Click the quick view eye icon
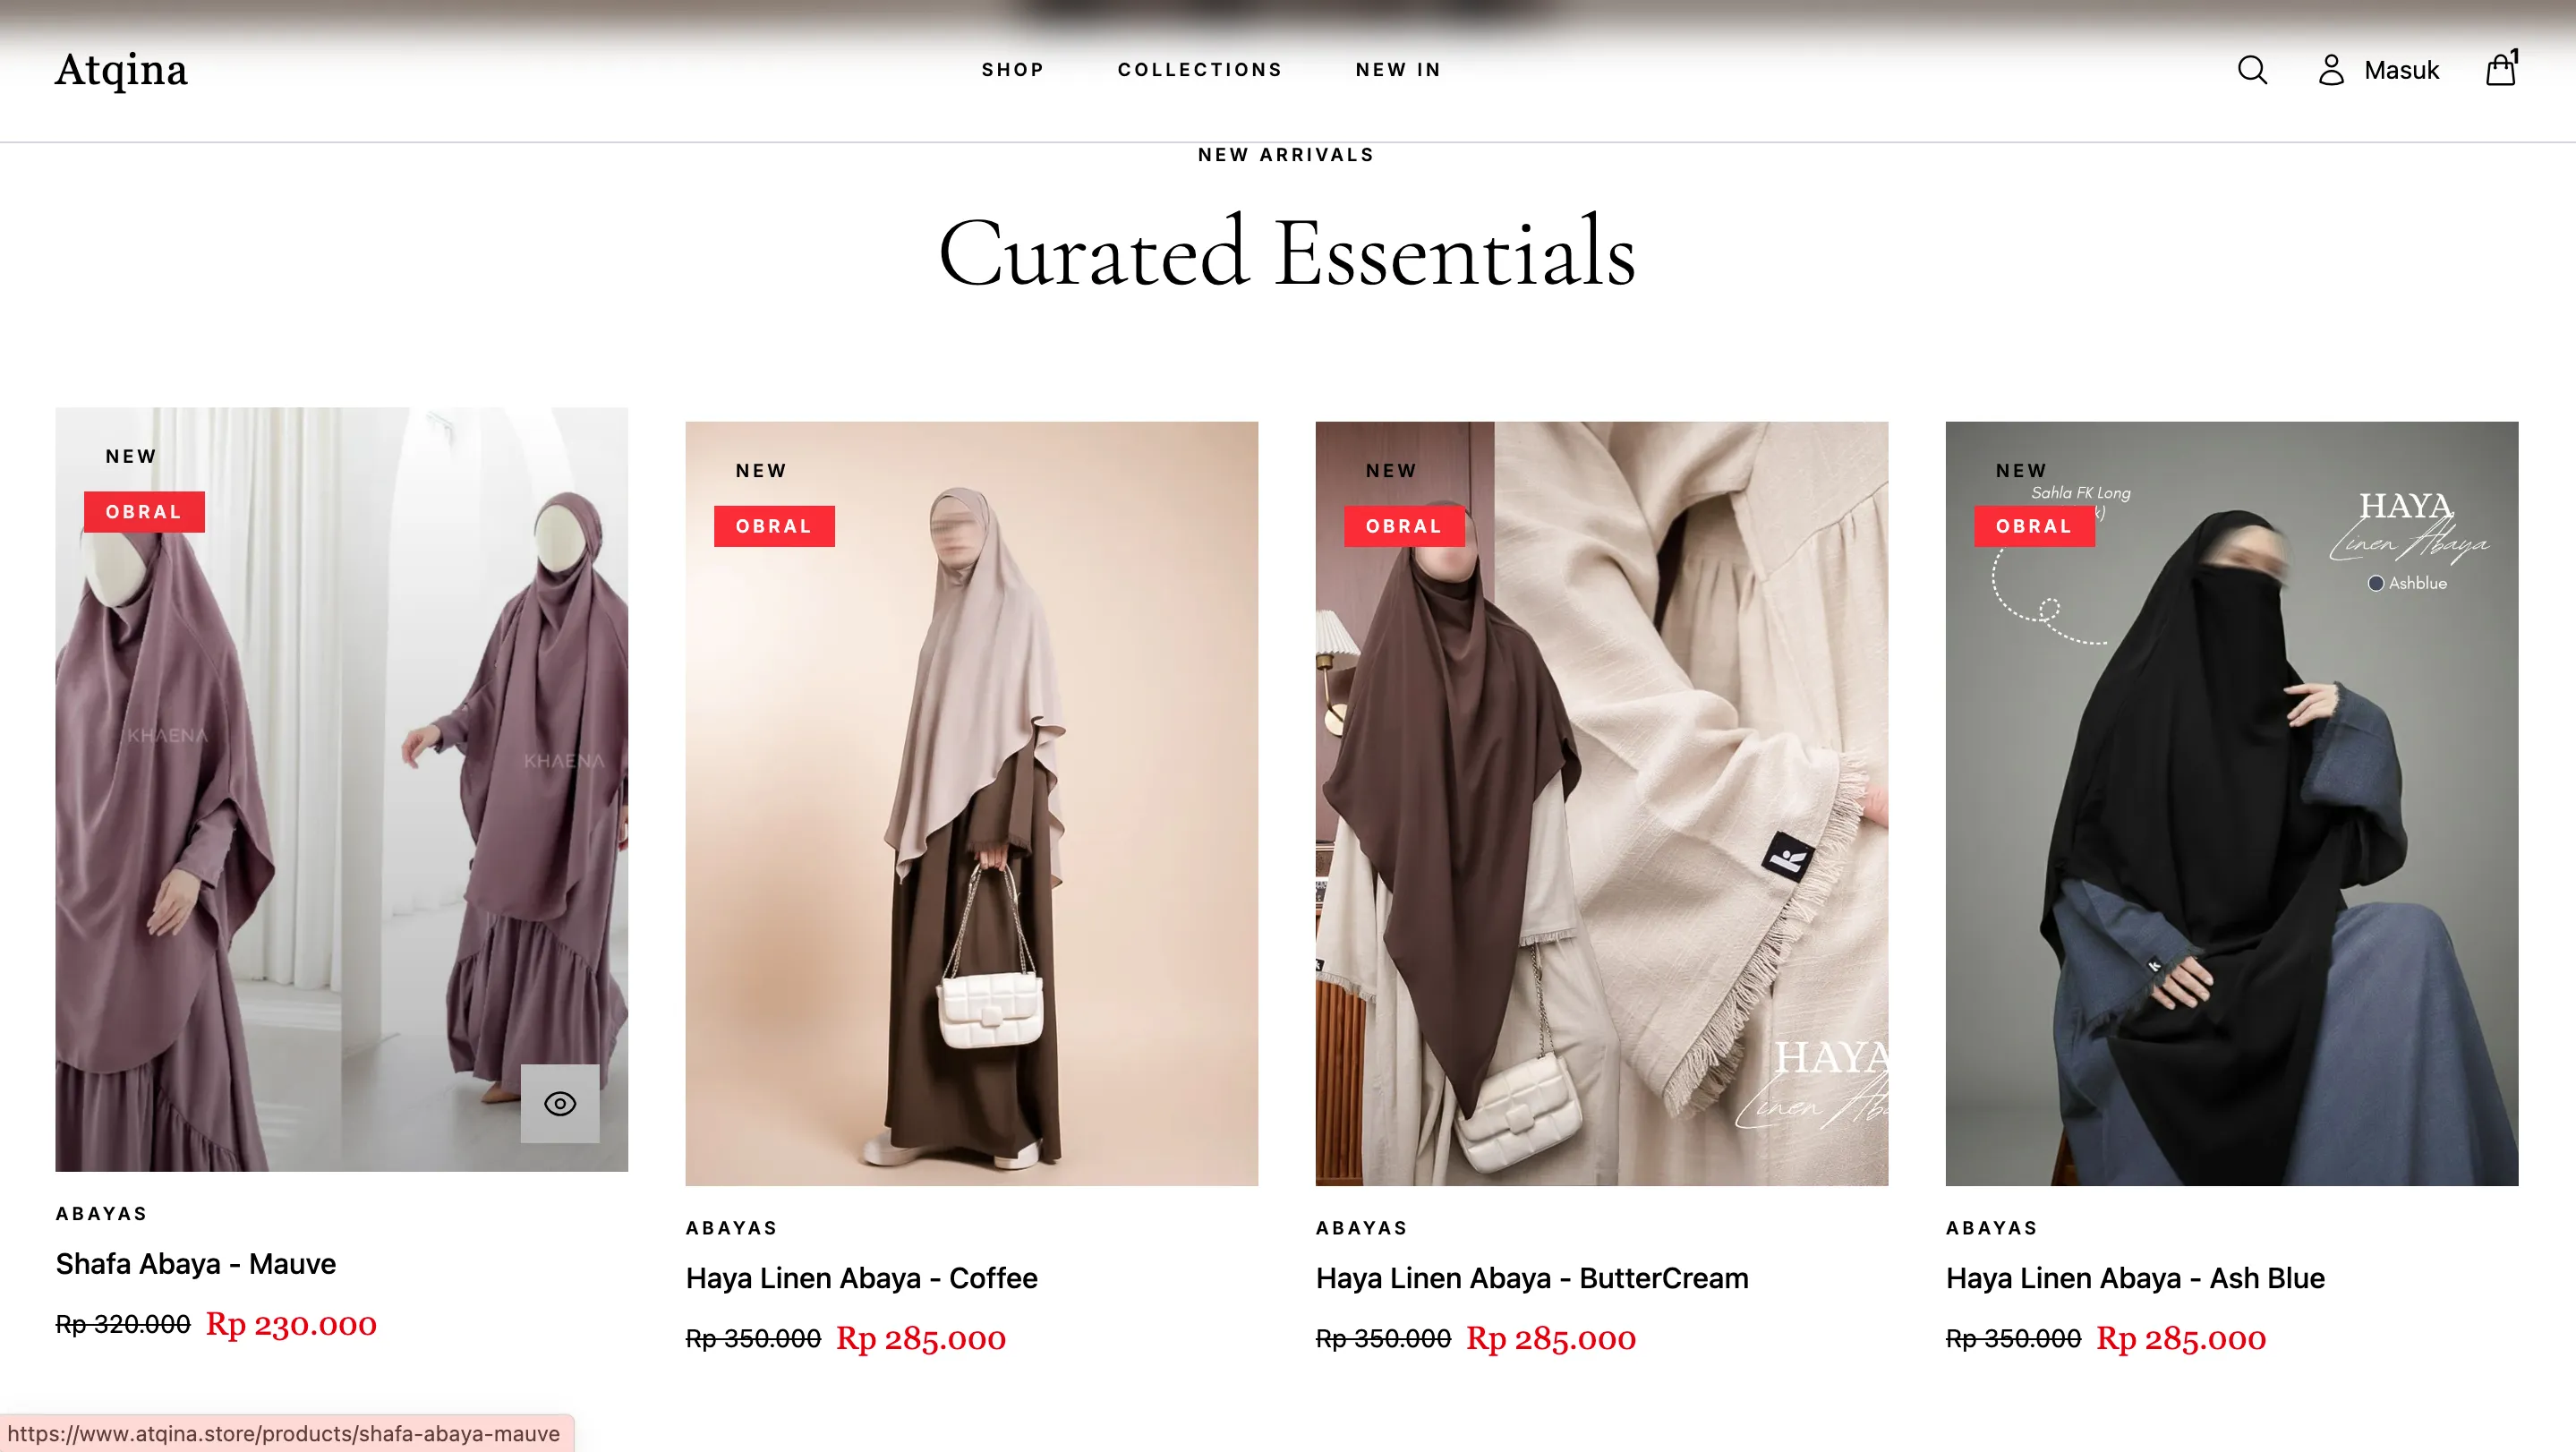The height and width of the screenshot is (1452, 2576). coord(560,1103)
